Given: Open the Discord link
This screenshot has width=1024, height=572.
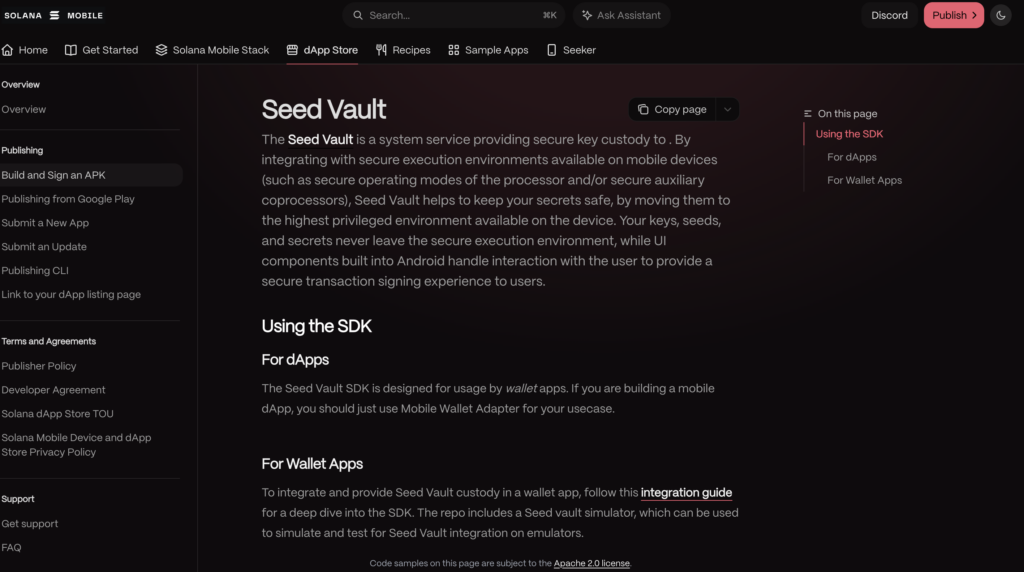Looking at the screenshot, I should (x=889, y=15).
